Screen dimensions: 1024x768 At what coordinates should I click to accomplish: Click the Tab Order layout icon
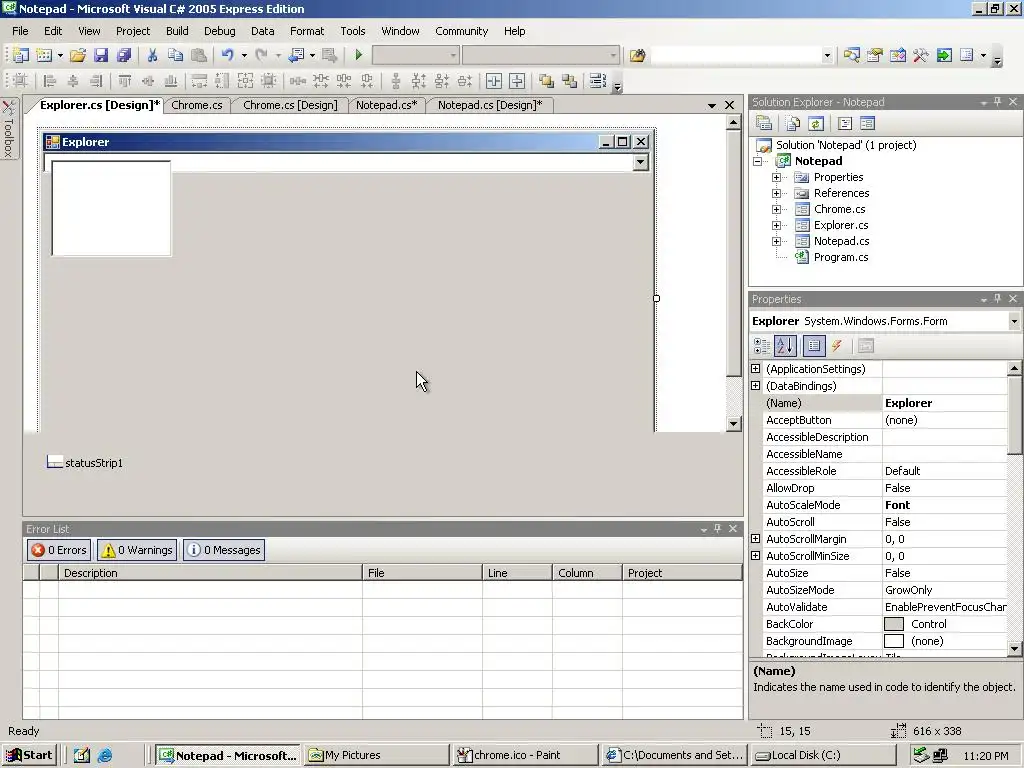click(597, 81)
